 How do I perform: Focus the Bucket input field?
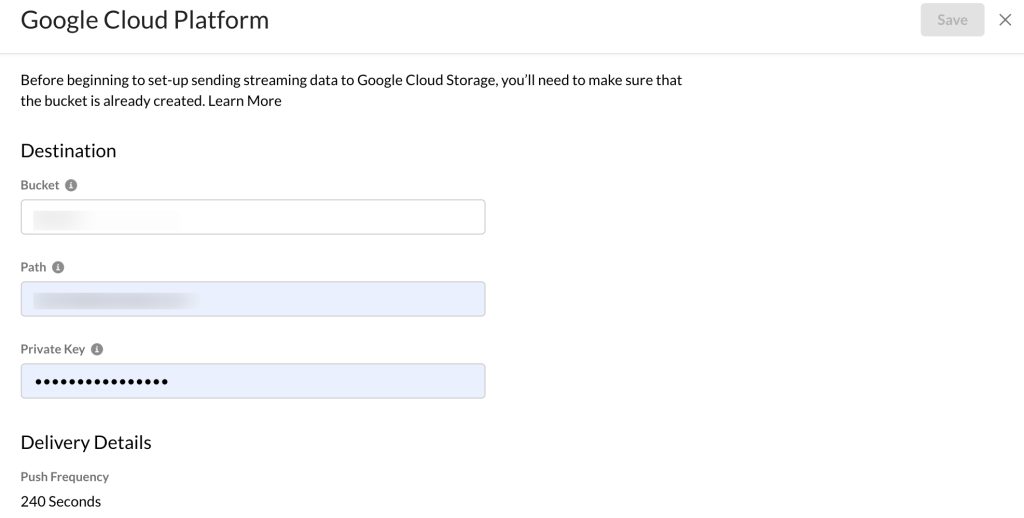pyautogui.click(x=253, y=217)
